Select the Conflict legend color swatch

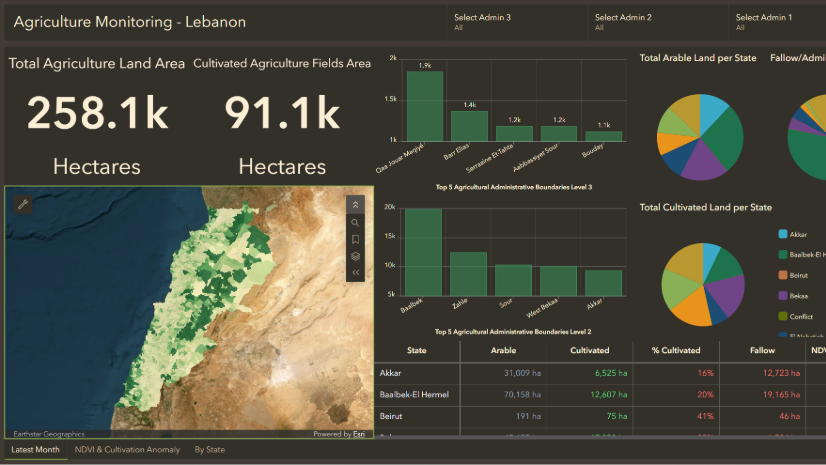pos(783,316)
